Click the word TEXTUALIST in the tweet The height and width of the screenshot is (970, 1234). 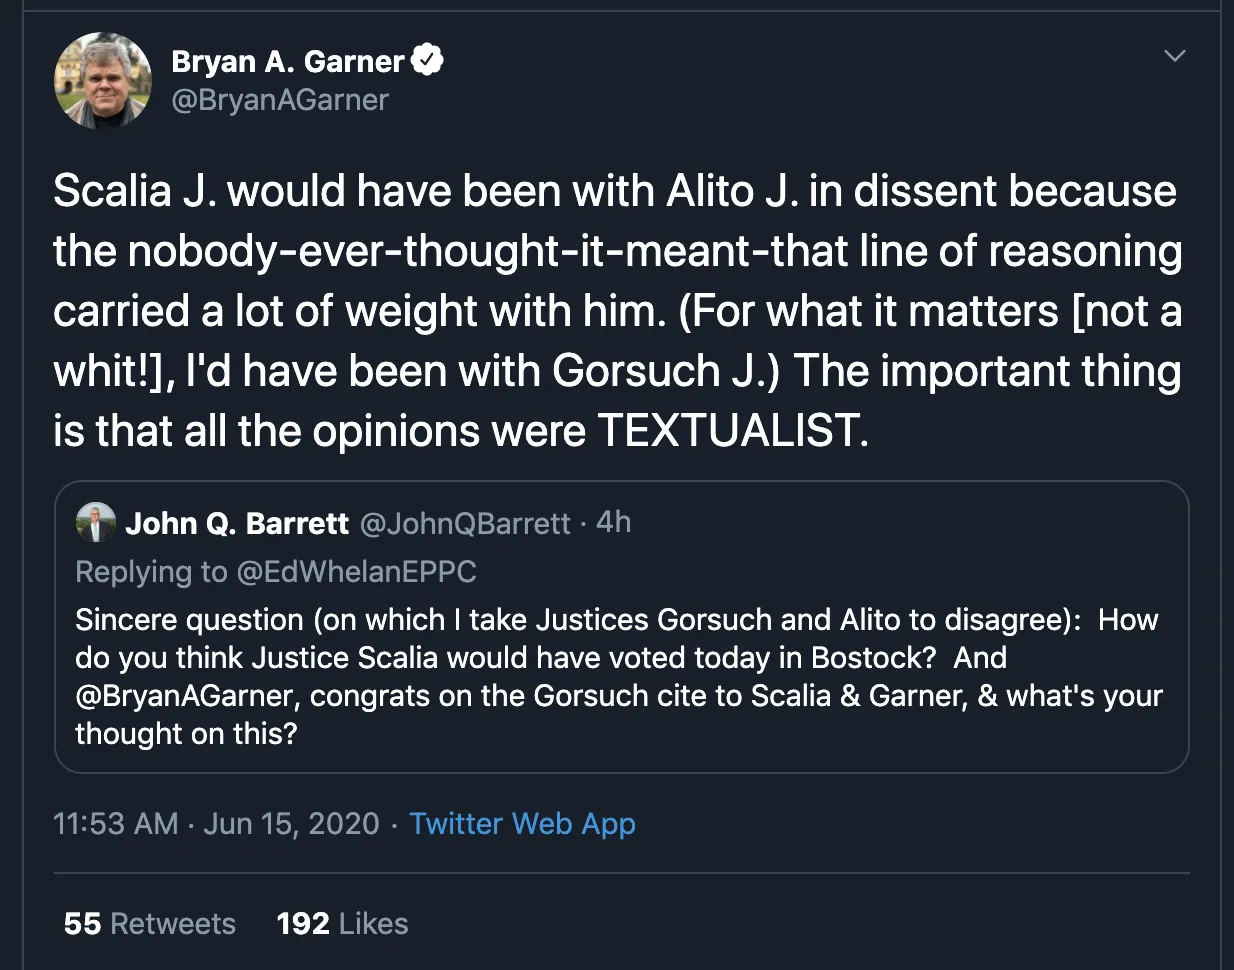coord(732,431)
